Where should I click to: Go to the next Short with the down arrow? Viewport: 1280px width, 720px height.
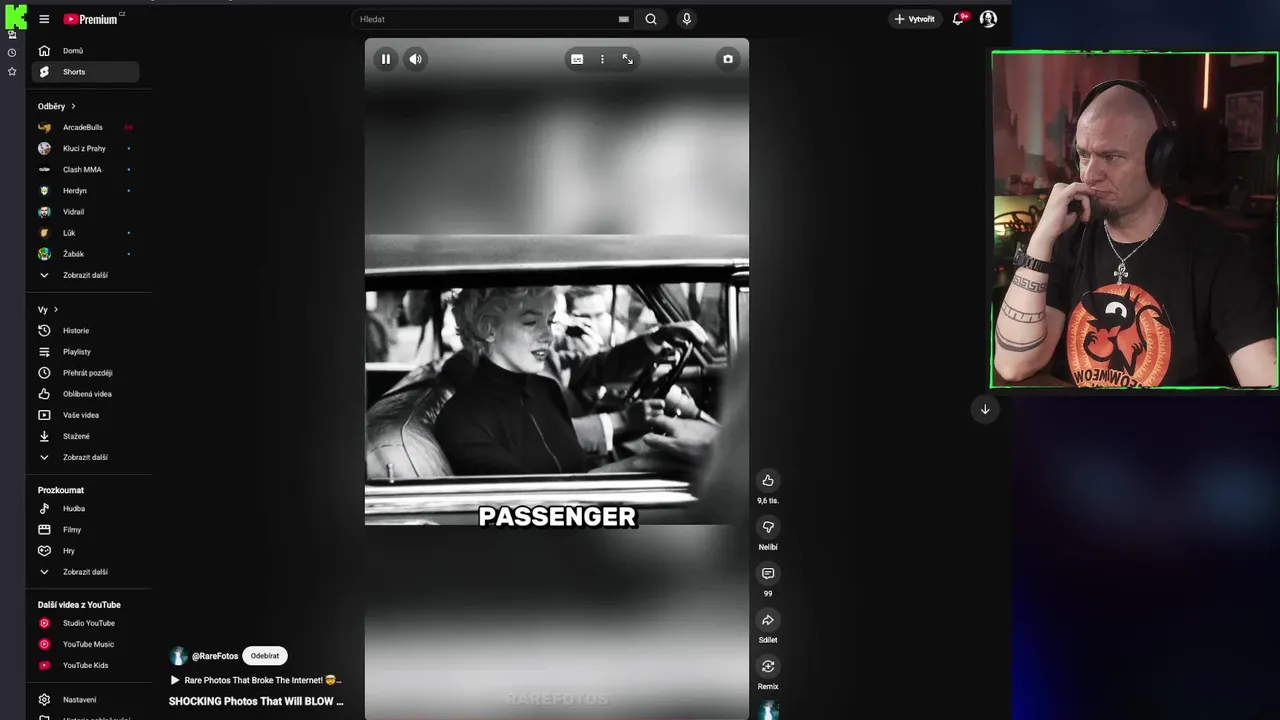985,409
